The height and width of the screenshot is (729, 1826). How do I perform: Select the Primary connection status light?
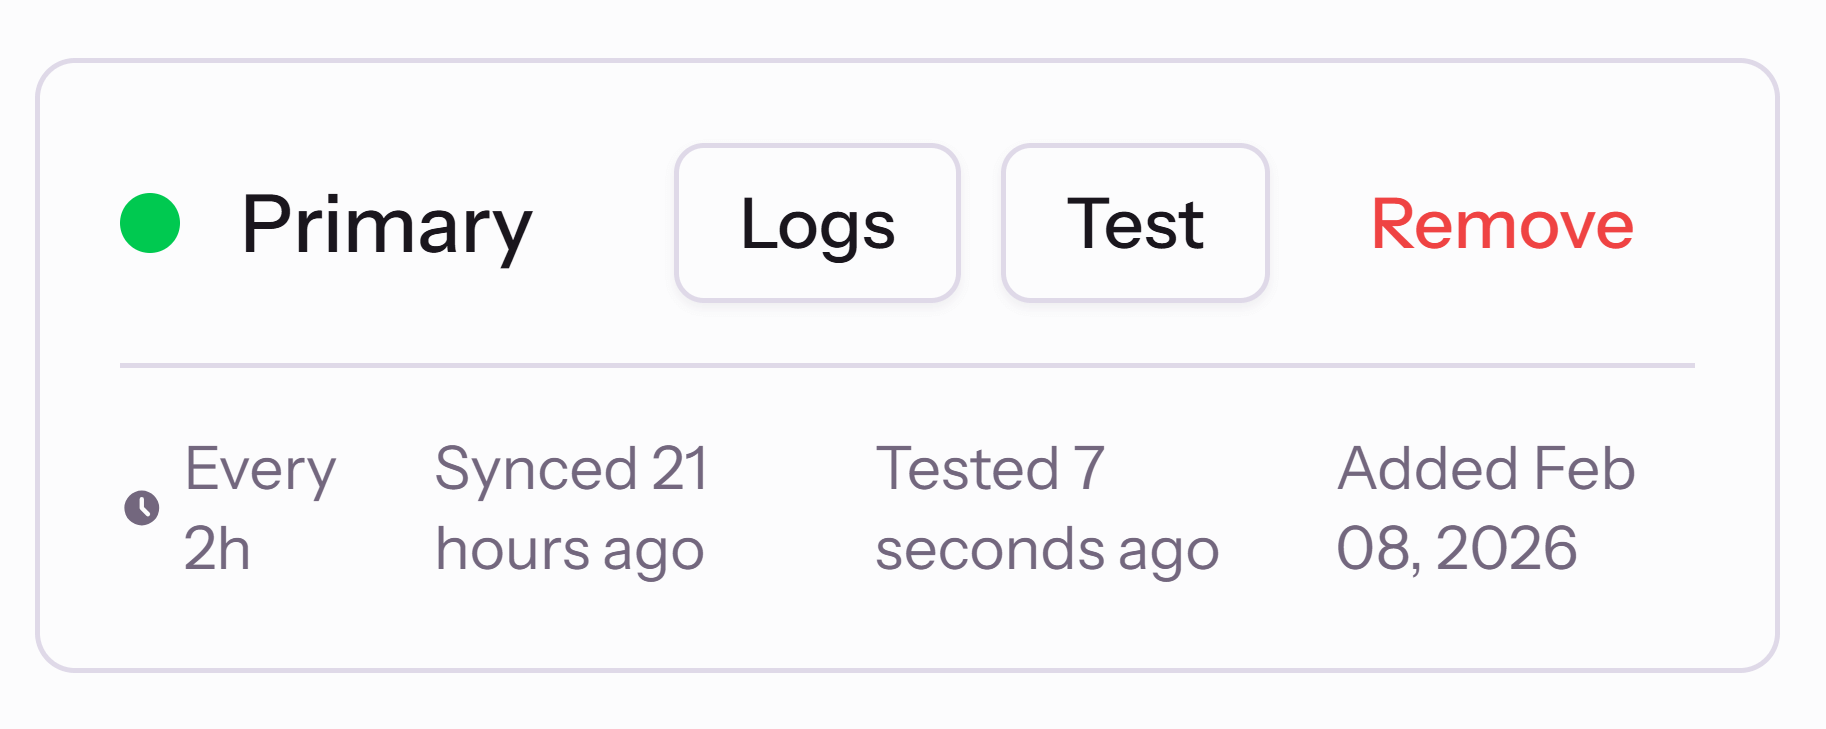coord(148,222)
